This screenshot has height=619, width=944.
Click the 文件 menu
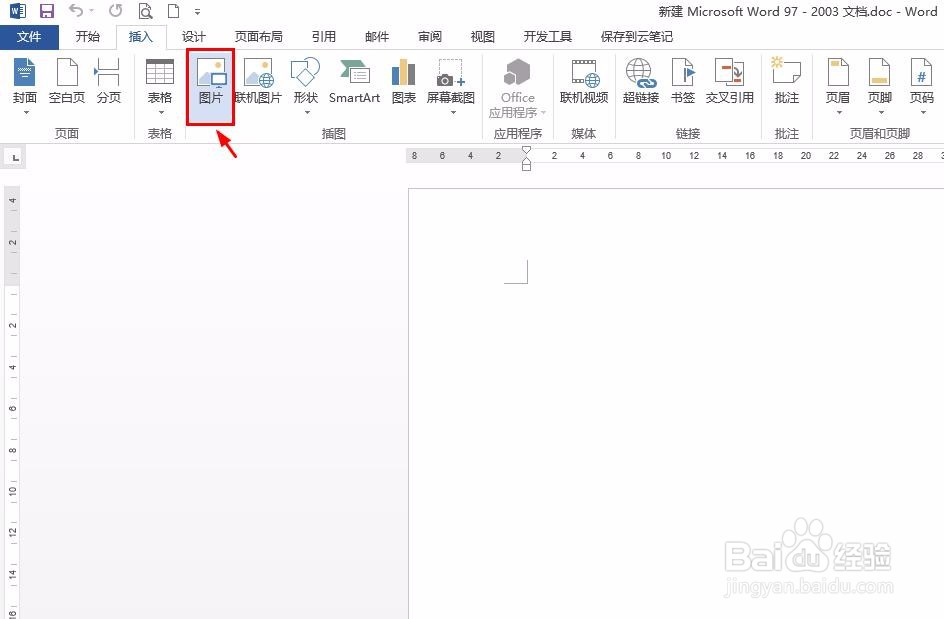30,36
